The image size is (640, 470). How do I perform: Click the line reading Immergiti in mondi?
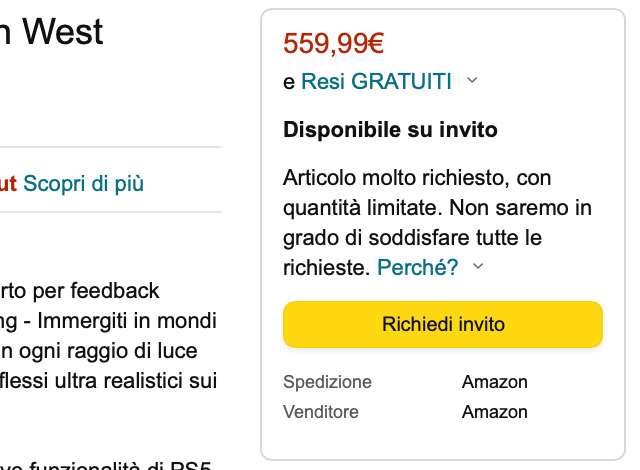[108, 321]
